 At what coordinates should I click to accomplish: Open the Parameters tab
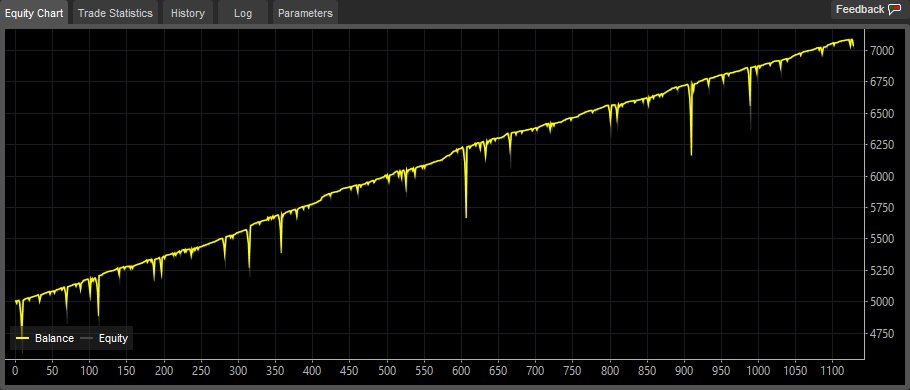[305, 13]
